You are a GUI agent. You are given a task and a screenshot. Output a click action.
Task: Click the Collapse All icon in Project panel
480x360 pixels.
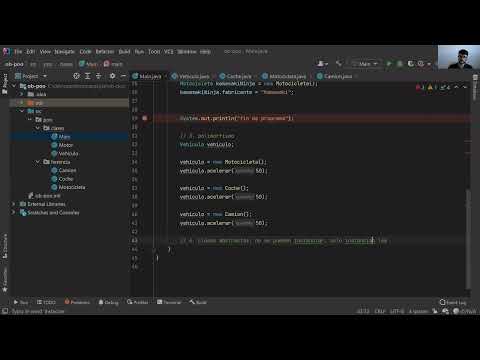(x=99, y=76)
